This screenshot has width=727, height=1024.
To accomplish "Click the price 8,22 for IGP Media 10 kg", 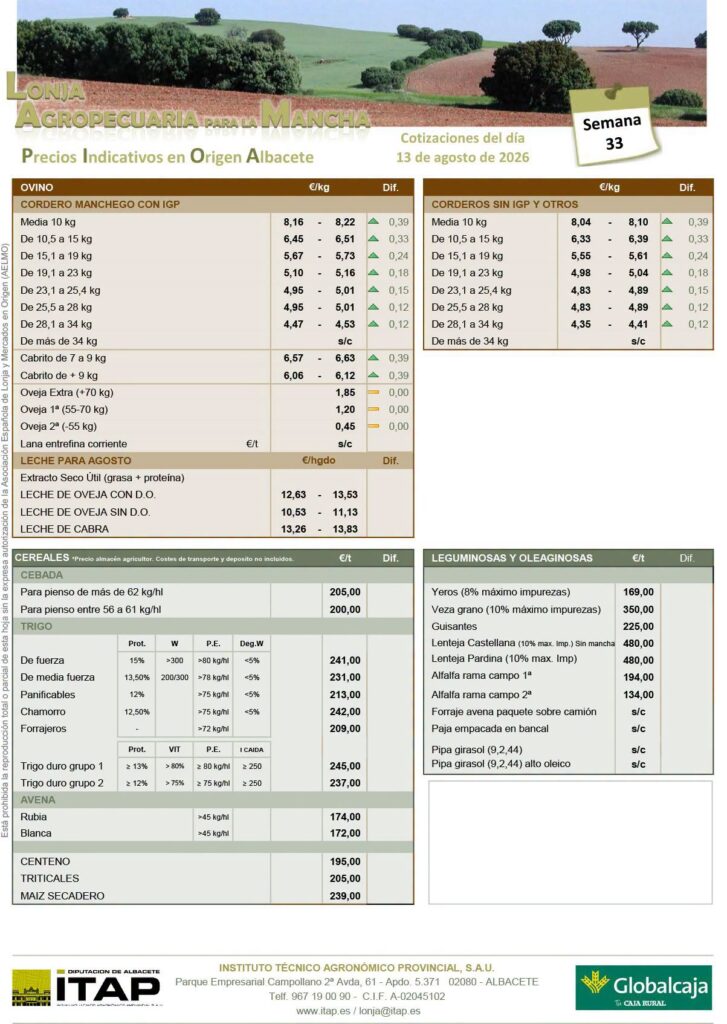I will point(345,222).
